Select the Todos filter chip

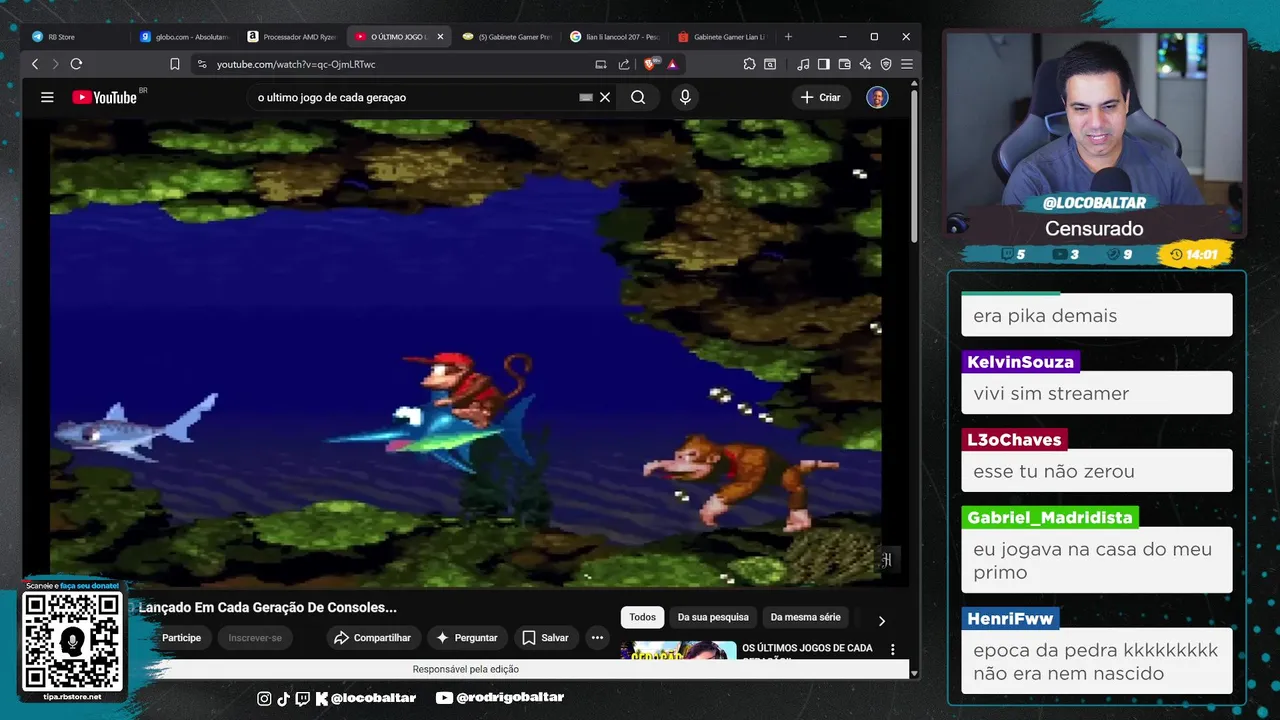[643, 617]
